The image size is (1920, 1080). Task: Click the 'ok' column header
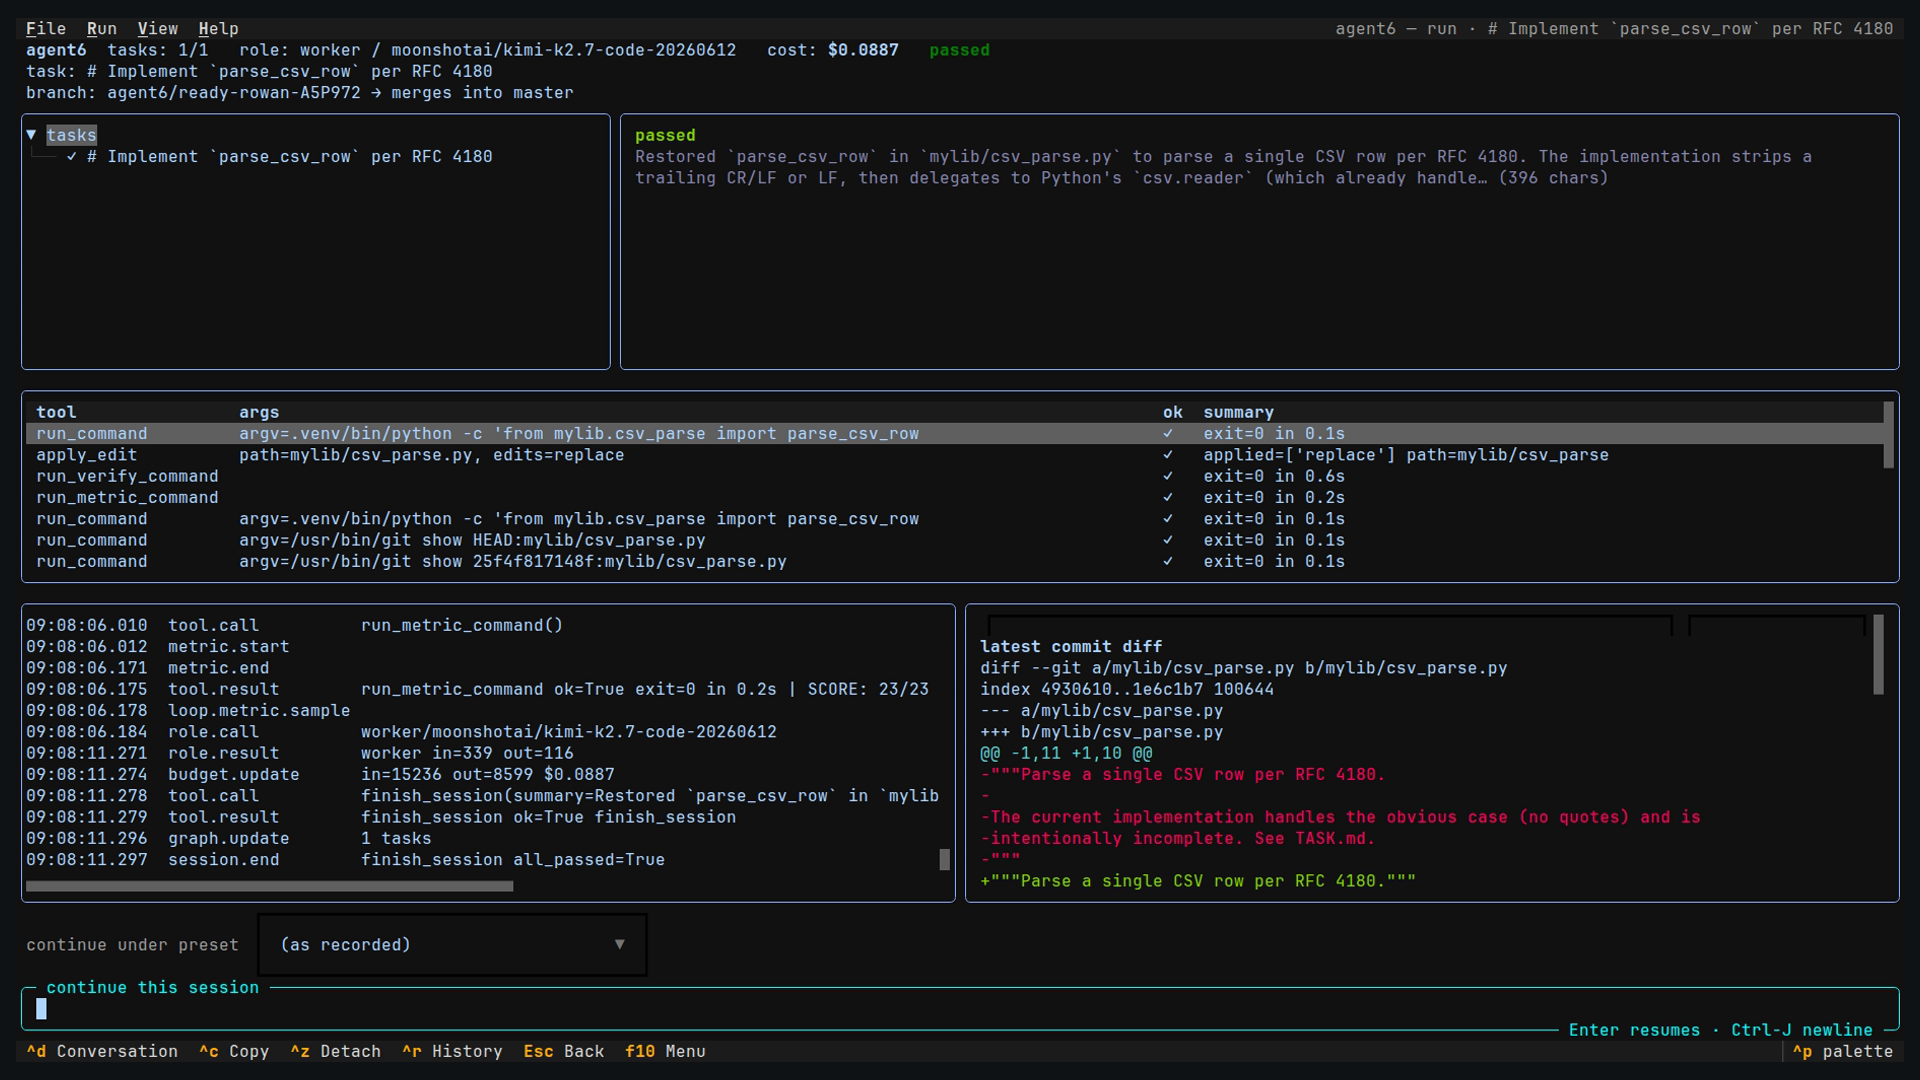(x=1173, y=412)
